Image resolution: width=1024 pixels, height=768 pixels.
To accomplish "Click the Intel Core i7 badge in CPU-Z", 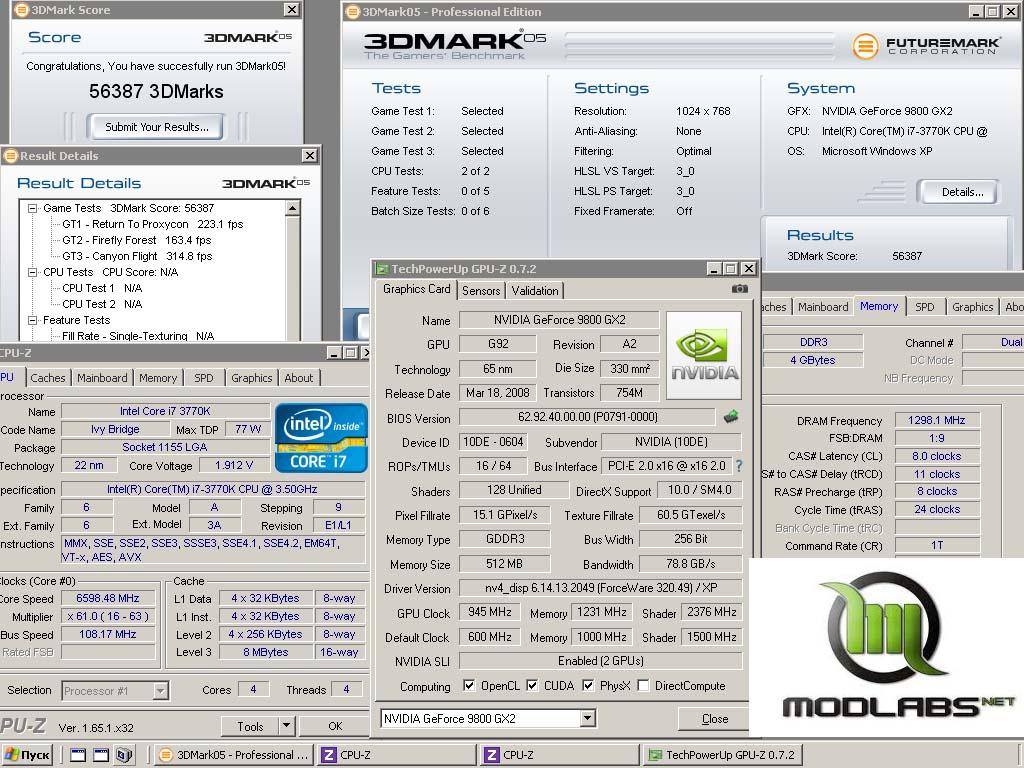I will pyautogui.click(x=321, y=438).
